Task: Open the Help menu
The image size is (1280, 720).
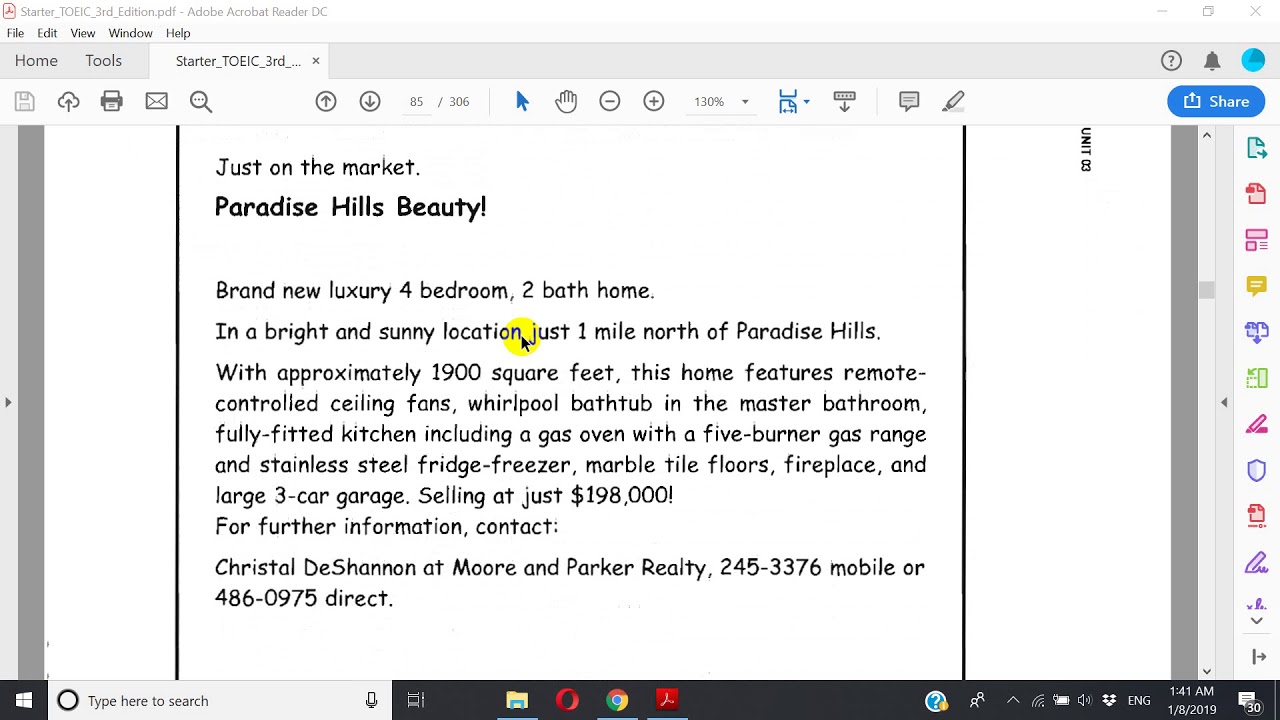Action: pyautogui.click(x=178, y=33)
